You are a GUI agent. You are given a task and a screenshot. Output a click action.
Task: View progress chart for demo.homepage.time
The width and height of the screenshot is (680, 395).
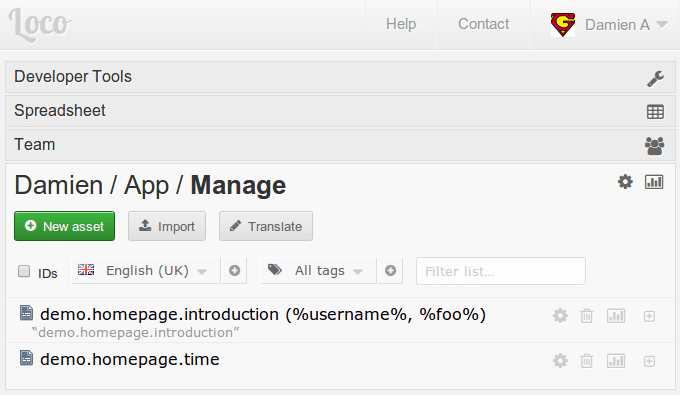coord(616,361)
